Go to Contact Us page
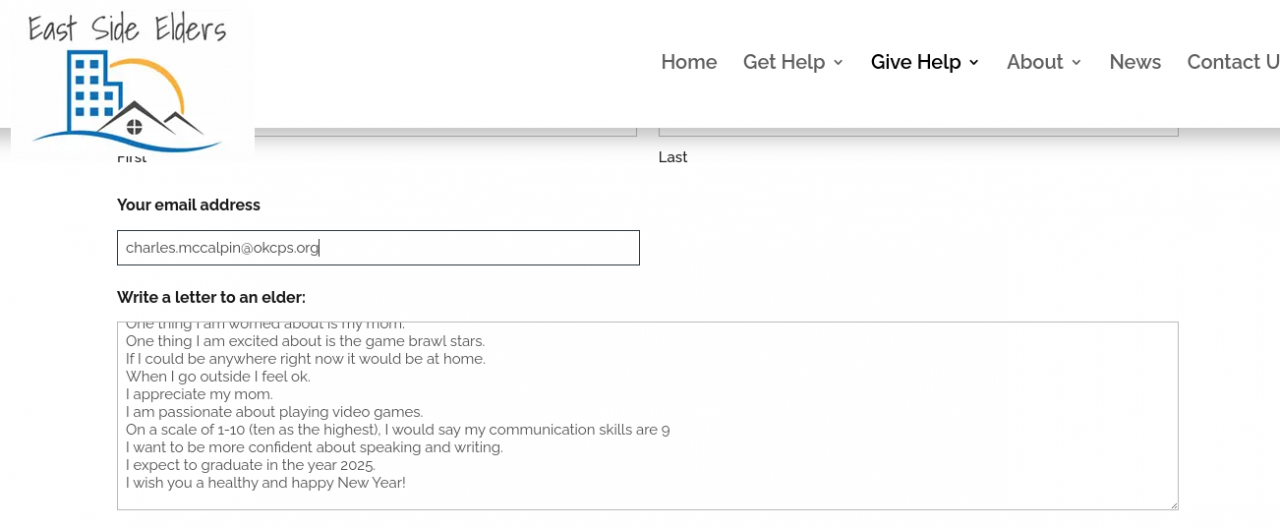Image resolution: width=1280 pixels, height=528 pixels. 1233,62
